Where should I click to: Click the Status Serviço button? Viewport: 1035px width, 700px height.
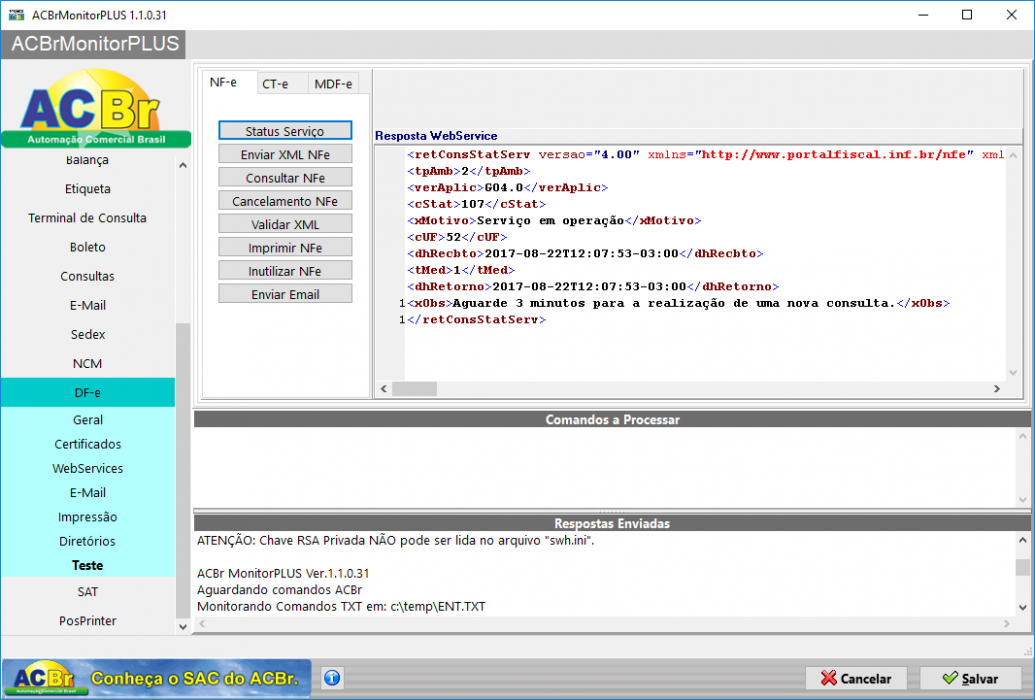(285, 131)
